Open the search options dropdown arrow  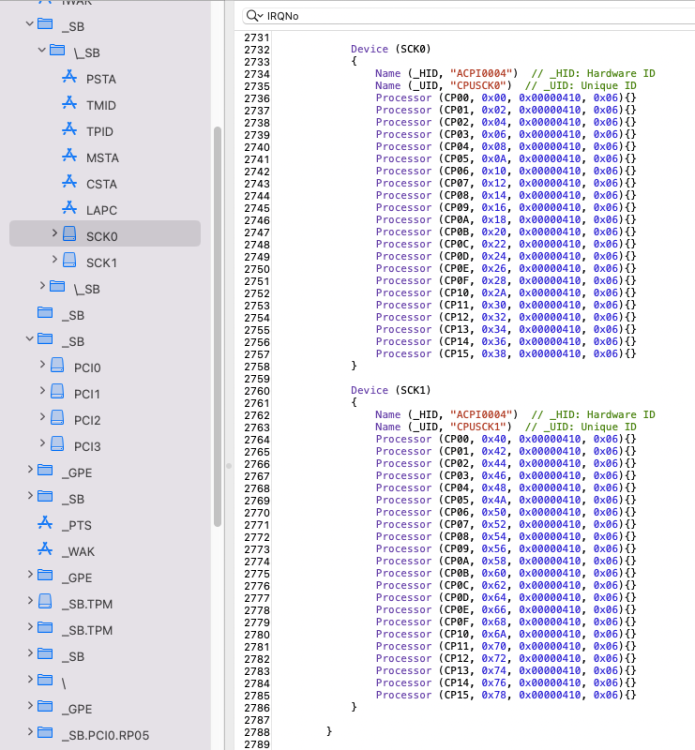pyautogui.click(x=261, y=16)
